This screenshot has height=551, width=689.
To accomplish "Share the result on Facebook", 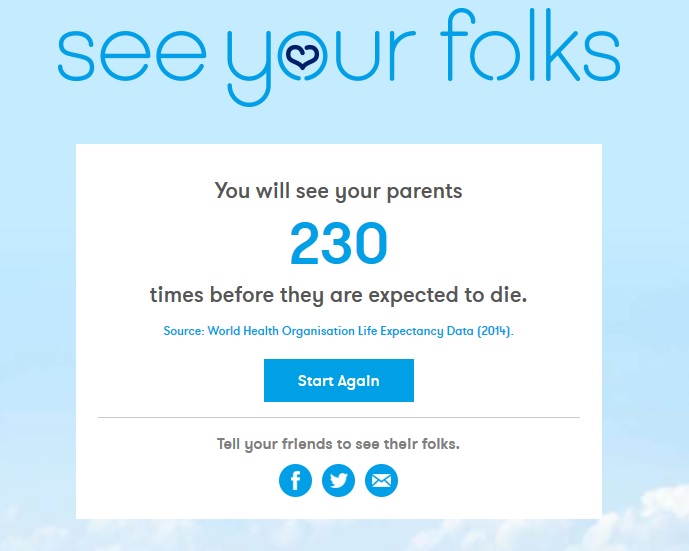I will tap(295, 481).
